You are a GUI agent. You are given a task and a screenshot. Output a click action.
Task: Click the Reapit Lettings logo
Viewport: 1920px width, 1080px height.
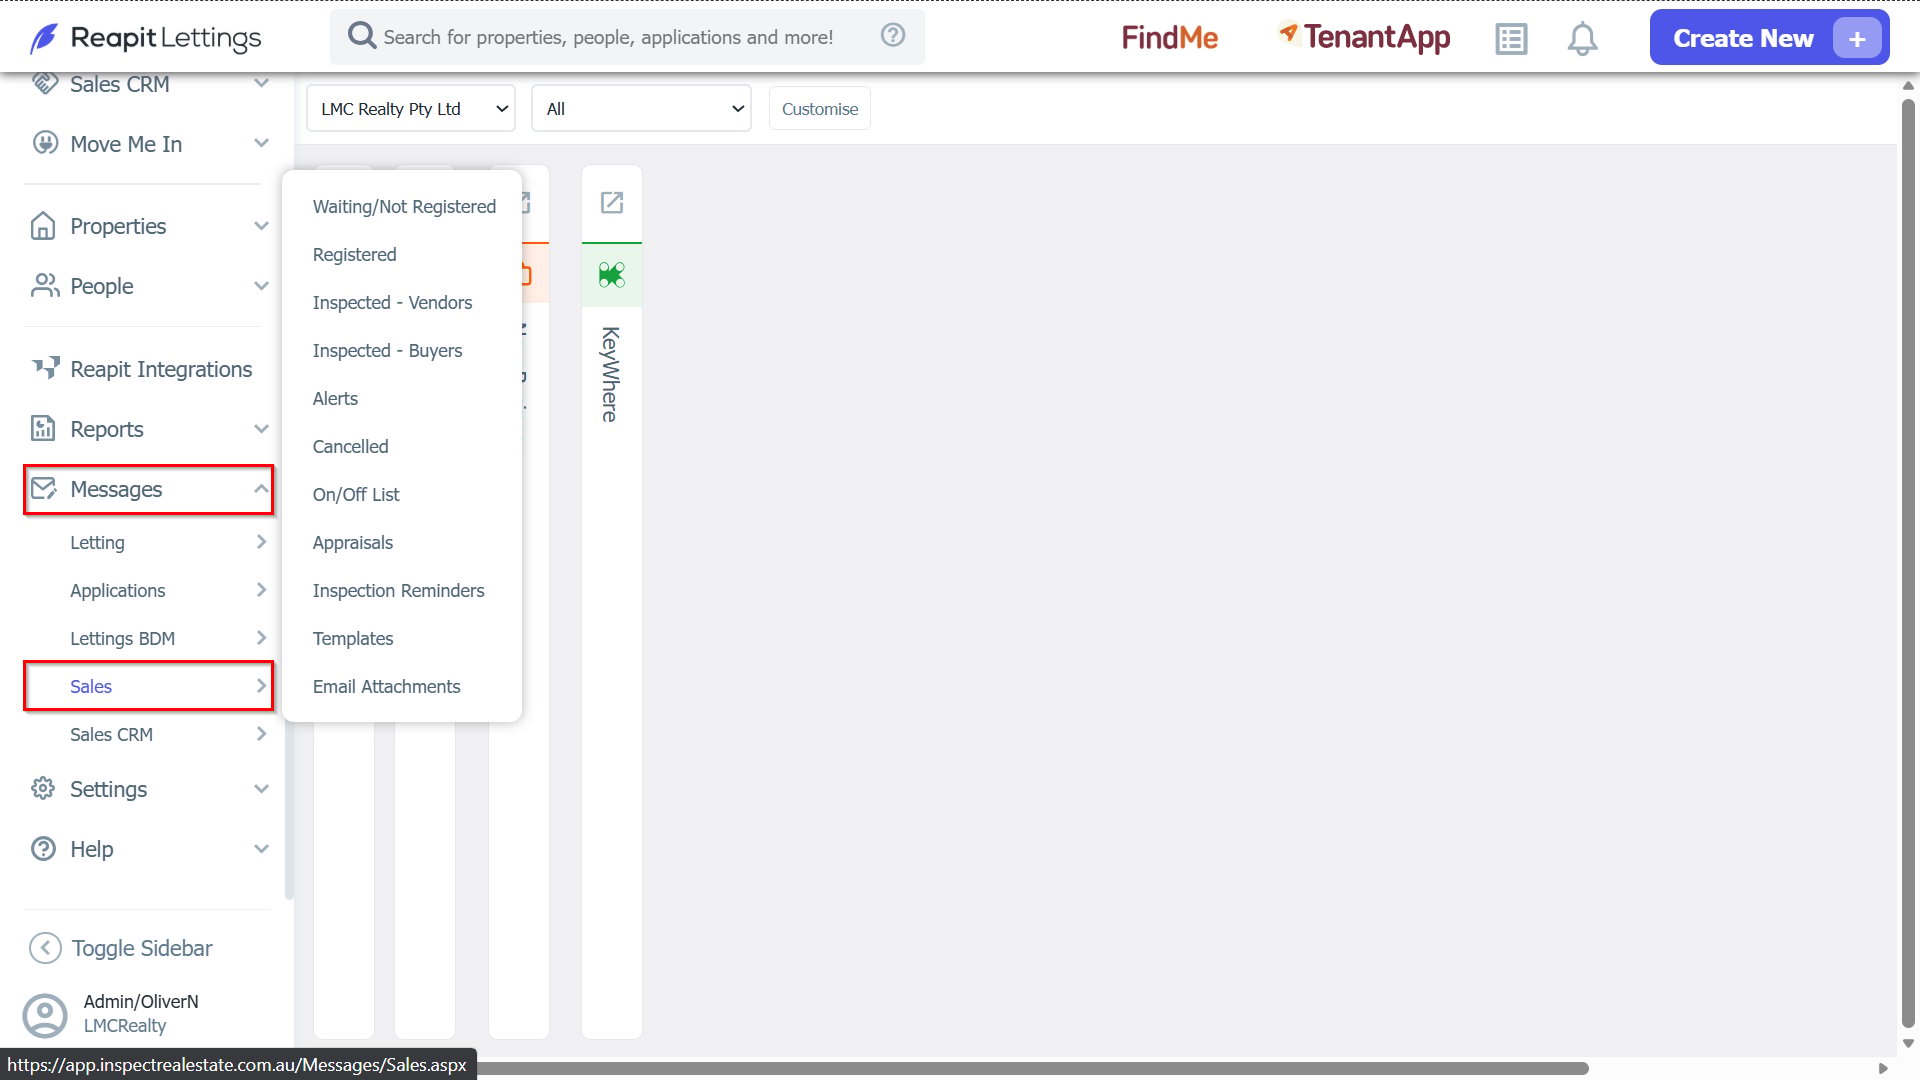[x=146, y=38]
